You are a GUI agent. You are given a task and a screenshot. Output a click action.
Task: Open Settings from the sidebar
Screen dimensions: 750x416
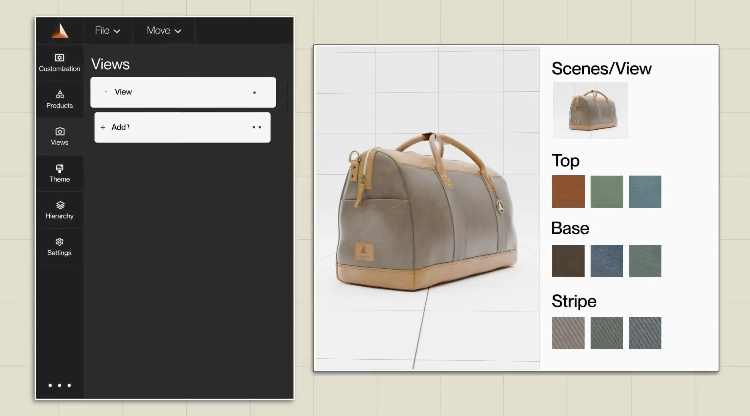pos(59,246)
